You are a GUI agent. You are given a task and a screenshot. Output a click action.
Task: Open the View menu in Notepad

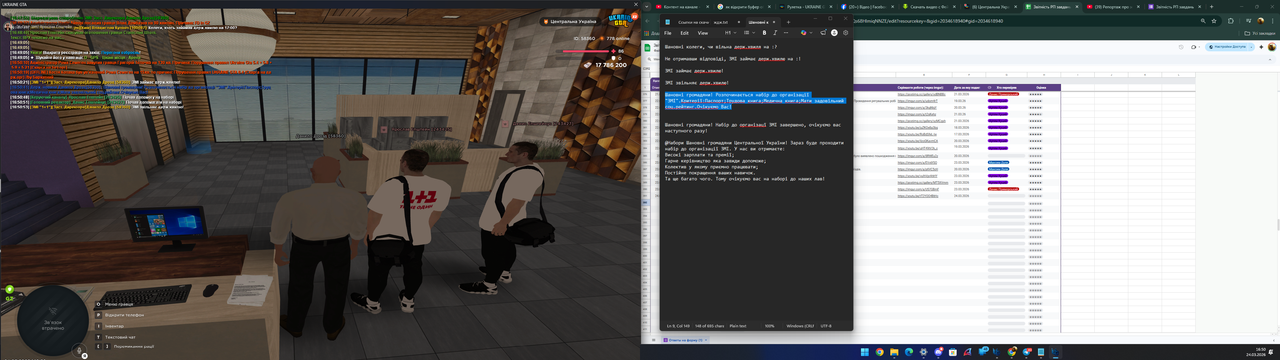[703, 33]
